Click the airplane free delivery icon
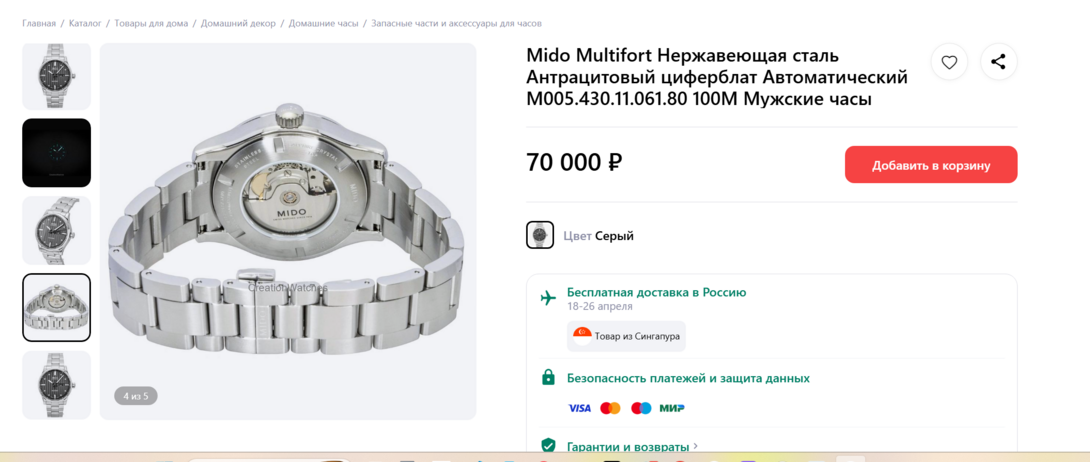 click(x=548, y=299)
